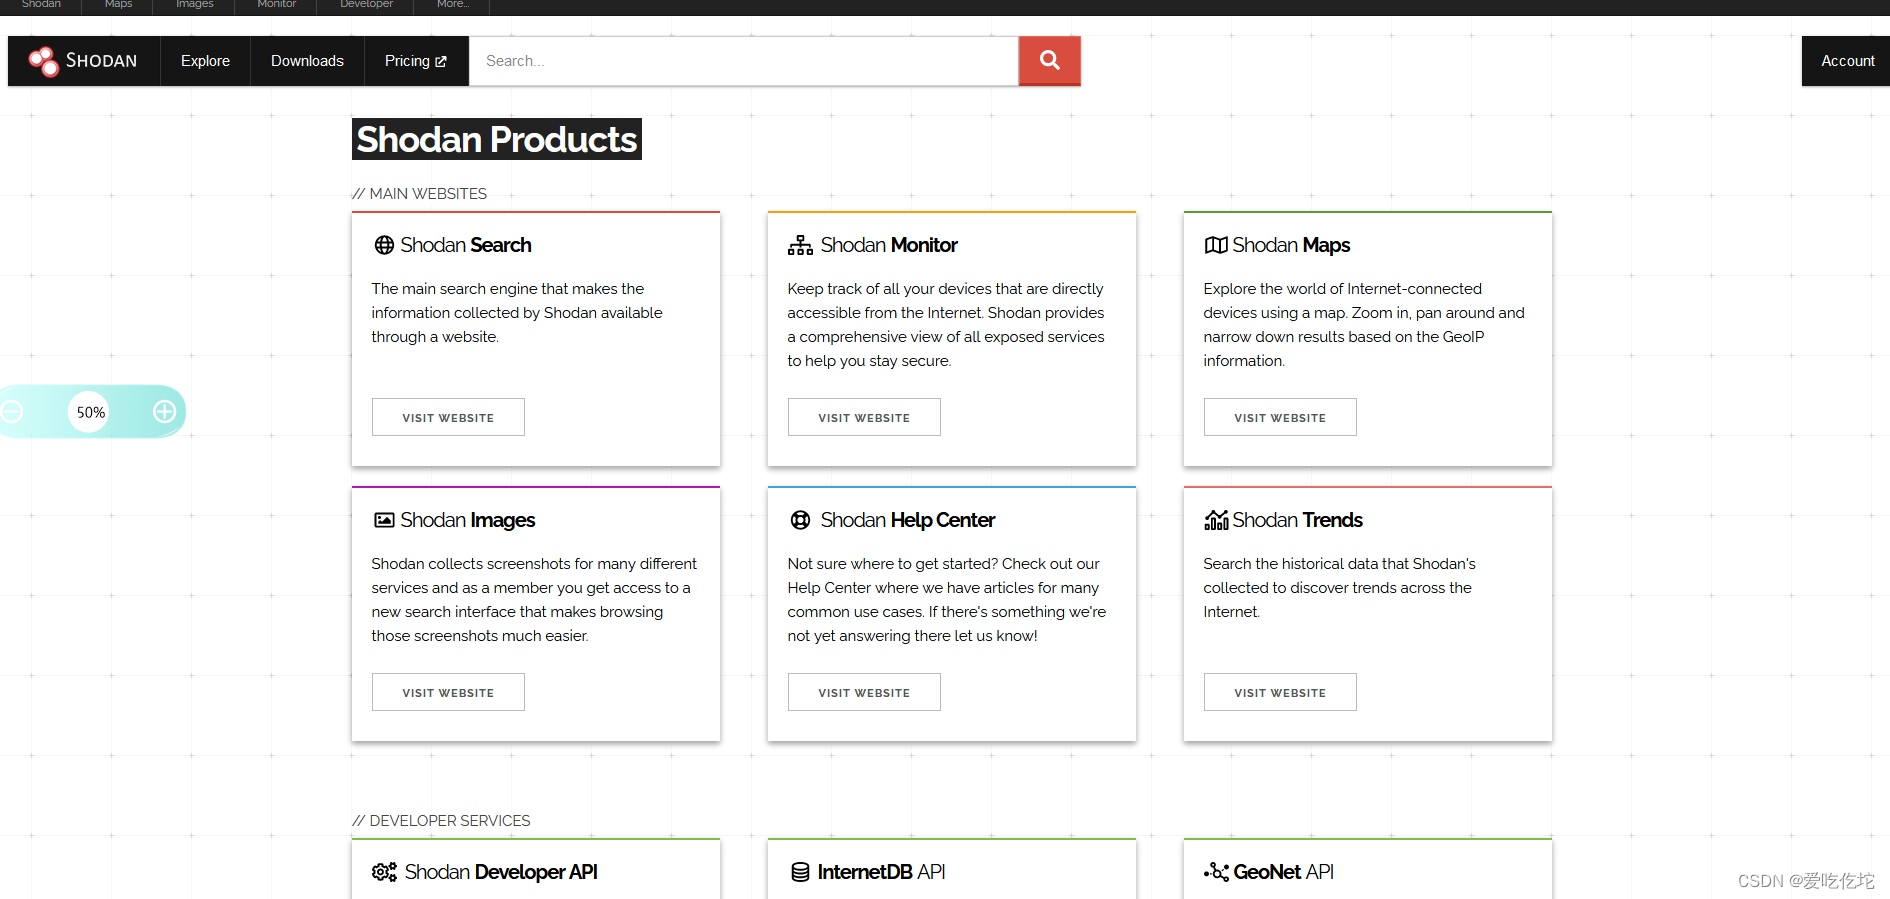Click the red search magnifier button
The height and width of the screenshot is (899, 1890).
tap(1049, 61)
